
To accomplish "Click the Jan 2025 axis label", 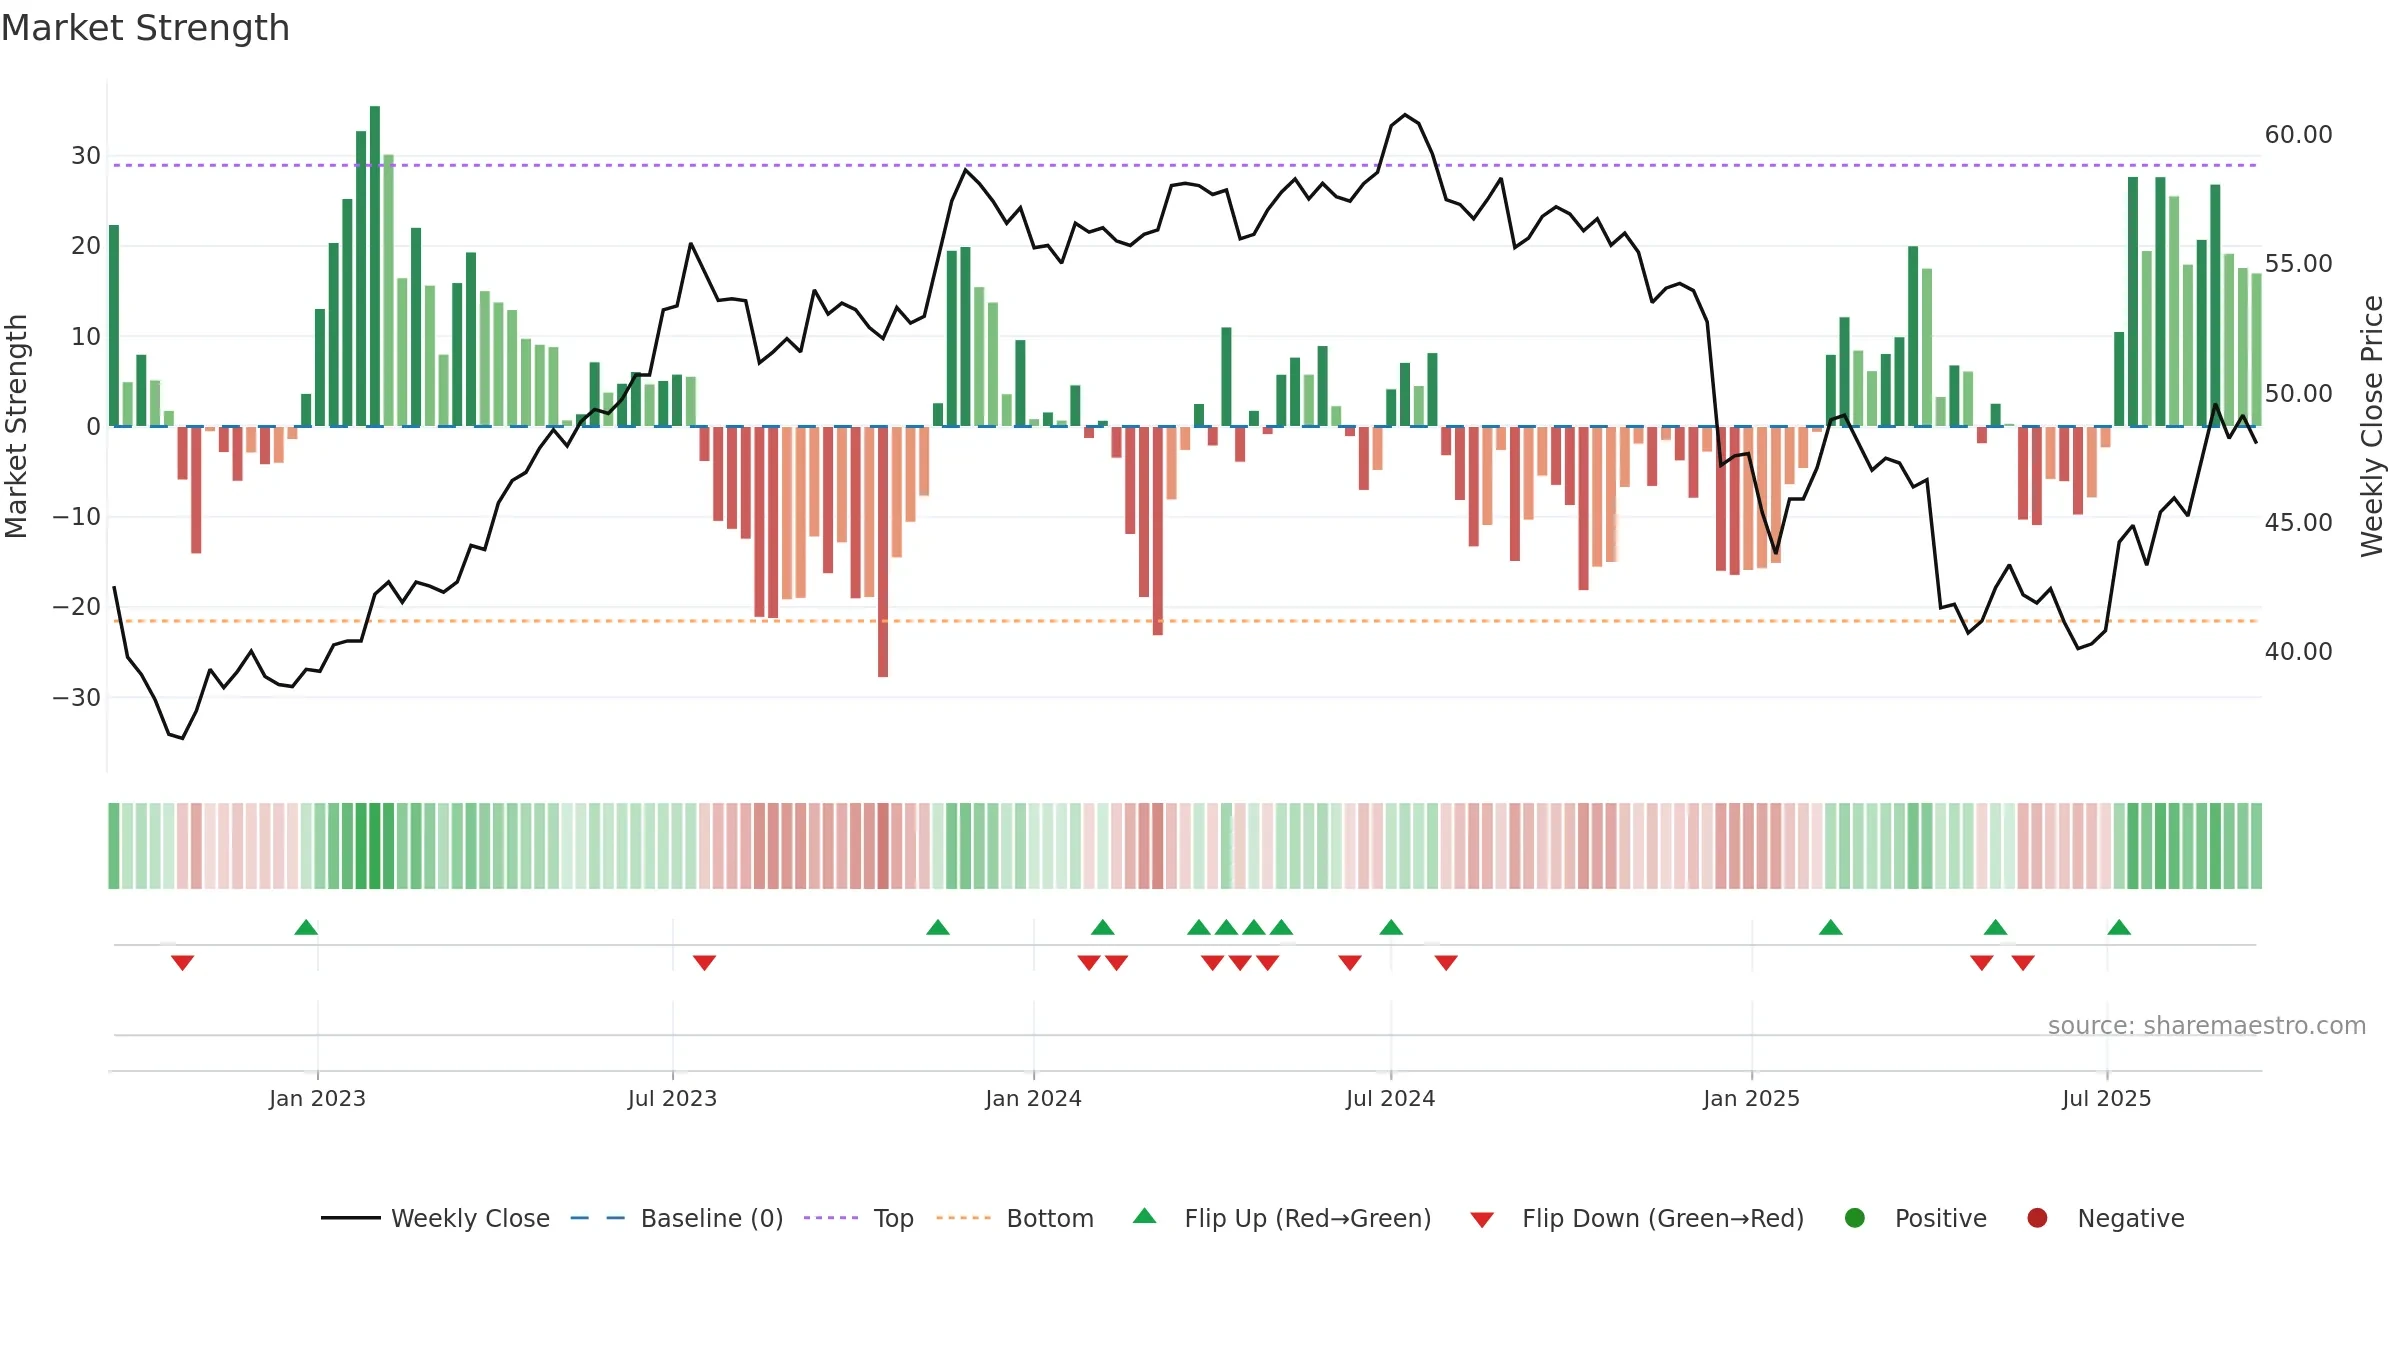I will [x=1751, y=1098].
